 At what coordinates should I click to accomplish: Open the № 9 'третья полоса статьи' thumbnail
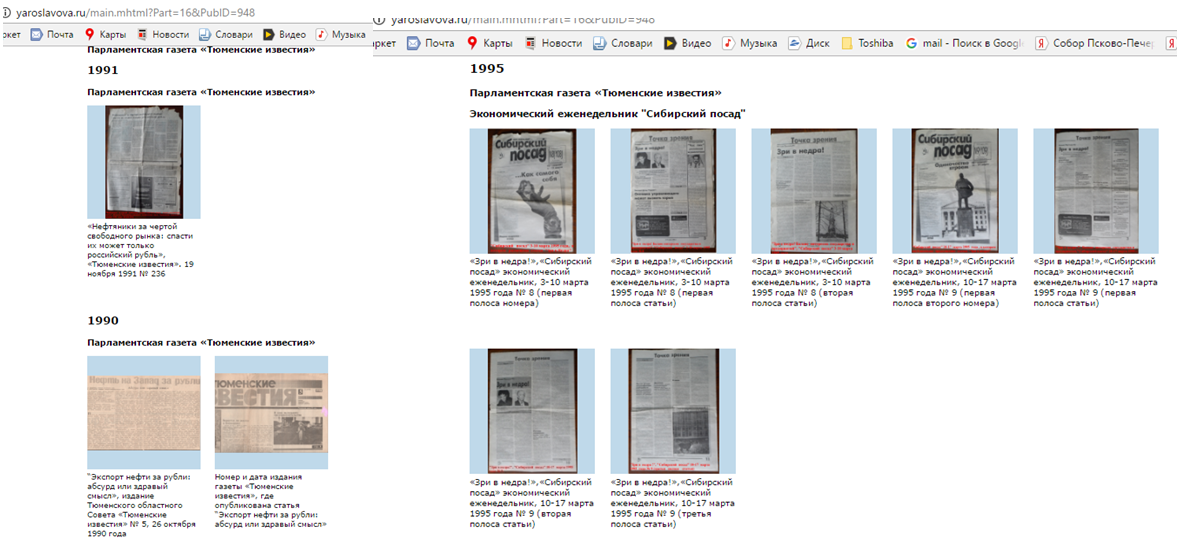[x=673, y=411]
